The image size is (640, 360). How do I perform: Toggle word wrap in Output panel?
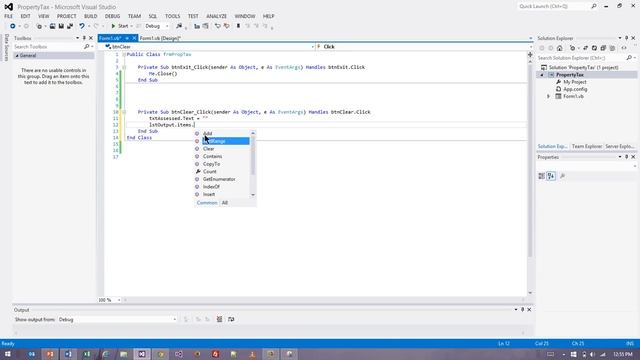231,320
